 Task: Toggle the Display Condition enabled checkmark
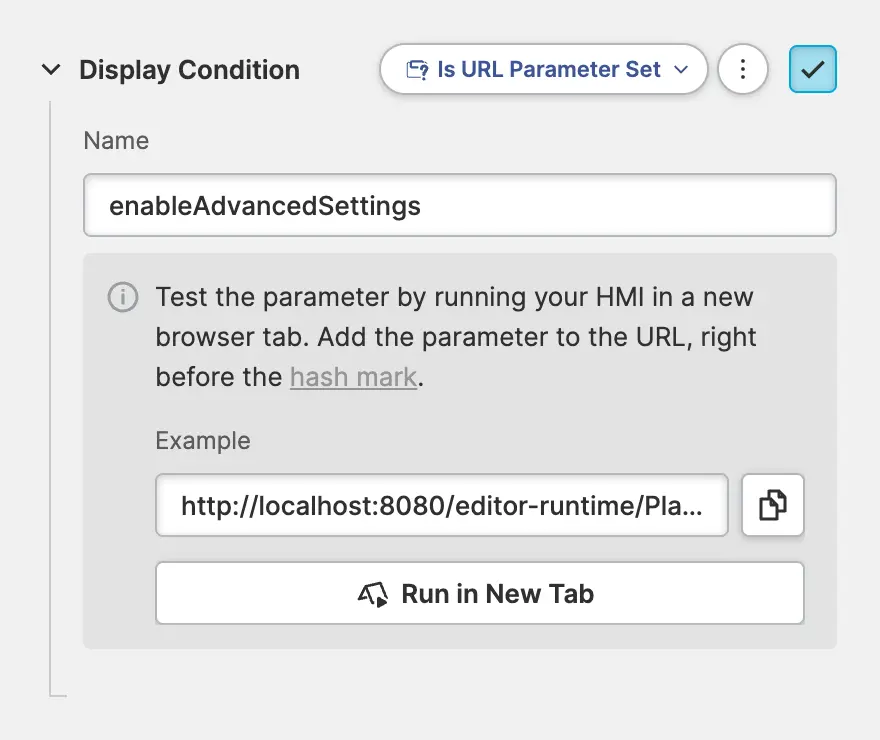812,70
